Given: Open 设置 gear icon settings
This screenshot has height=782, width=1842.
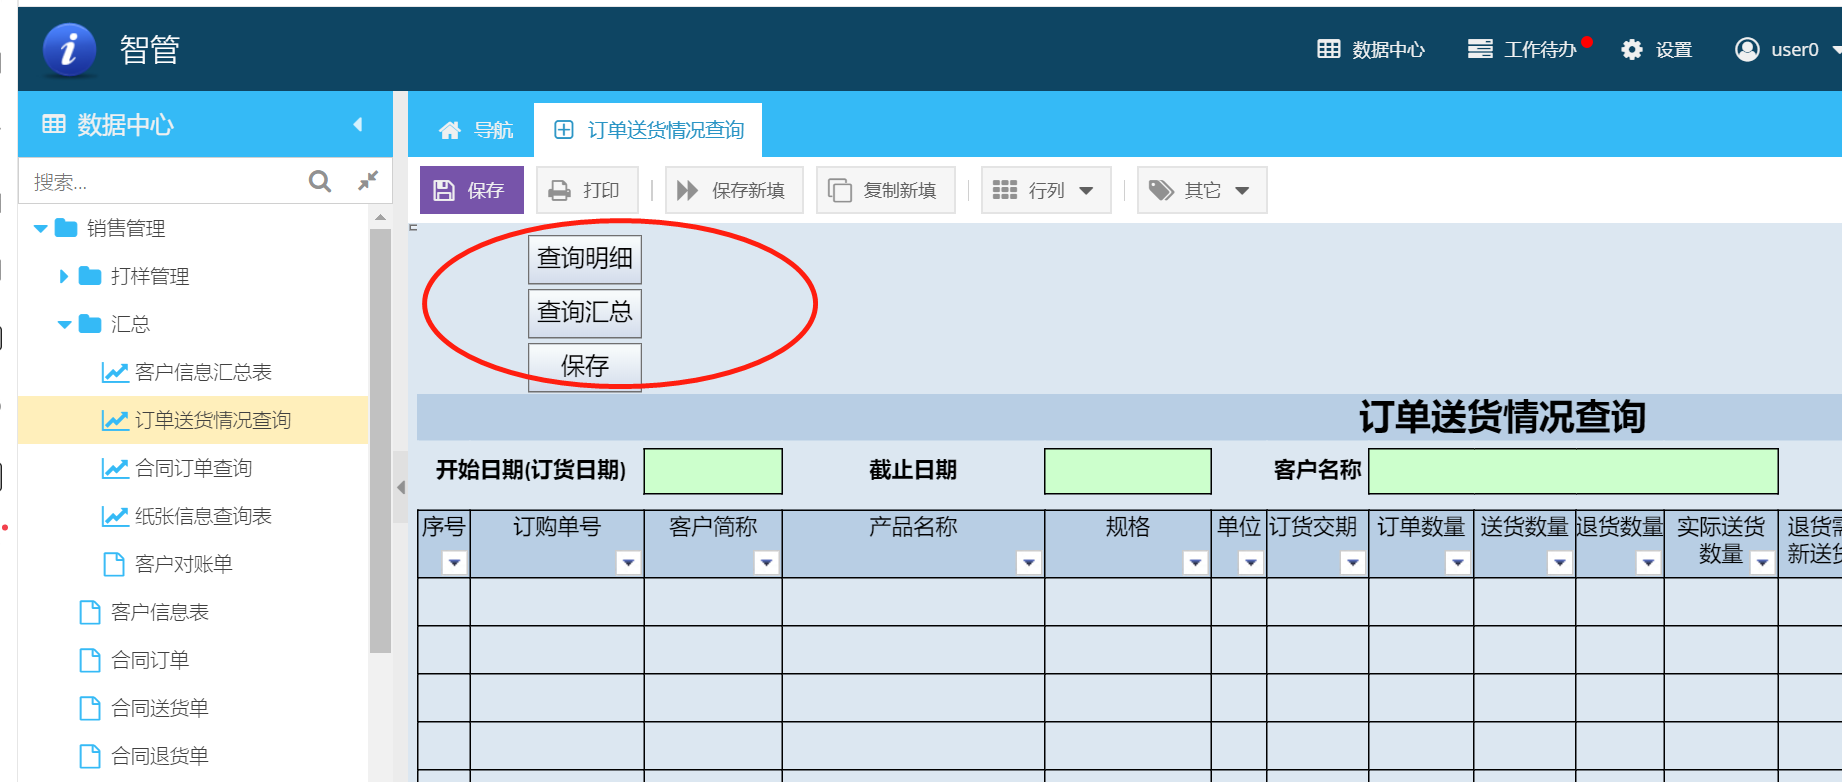Looking at the screenshot, I should coord(1657,49).
